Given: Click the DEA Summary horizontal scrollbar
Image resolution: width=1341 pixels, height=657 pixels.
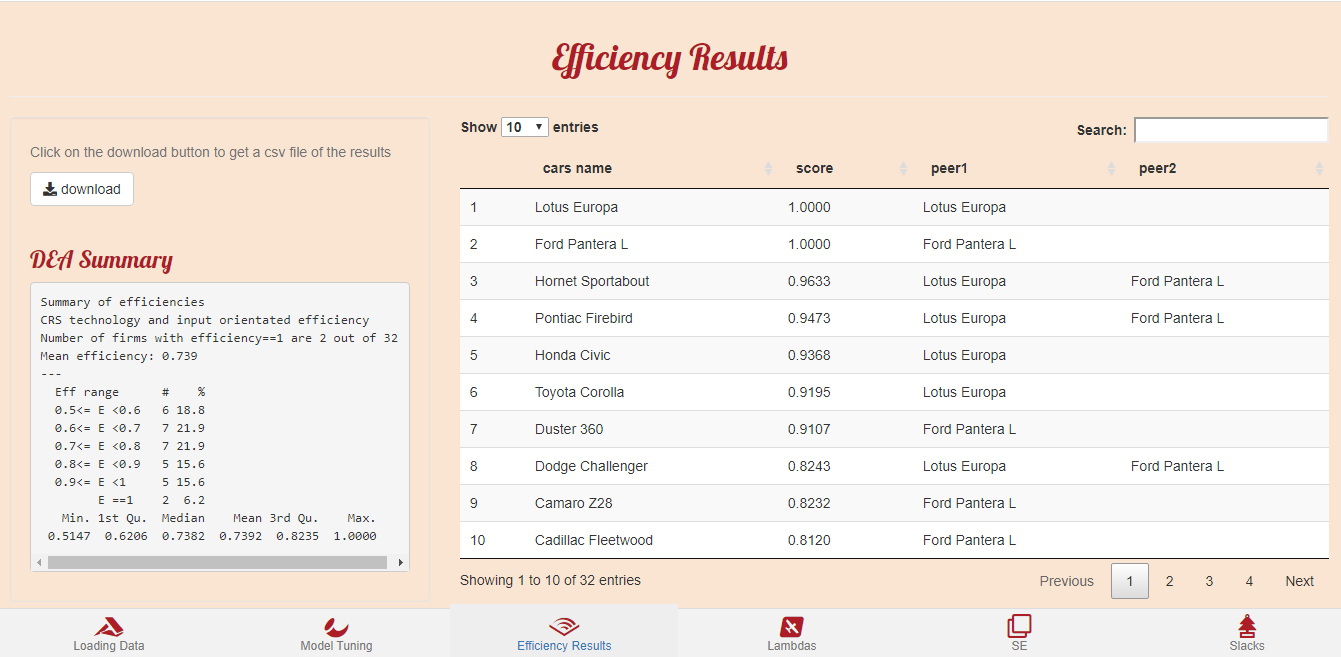Looking at the screenshot, I should (x=217, y=563).
